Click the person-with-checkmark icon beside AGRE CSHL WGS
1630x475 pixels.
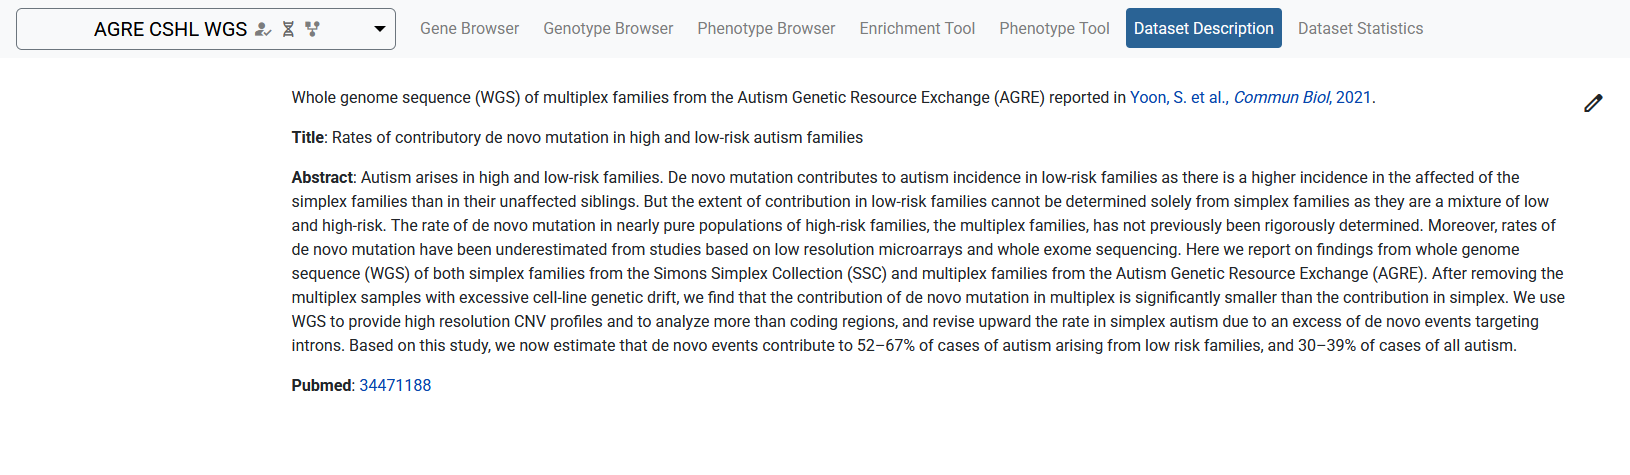263,29
